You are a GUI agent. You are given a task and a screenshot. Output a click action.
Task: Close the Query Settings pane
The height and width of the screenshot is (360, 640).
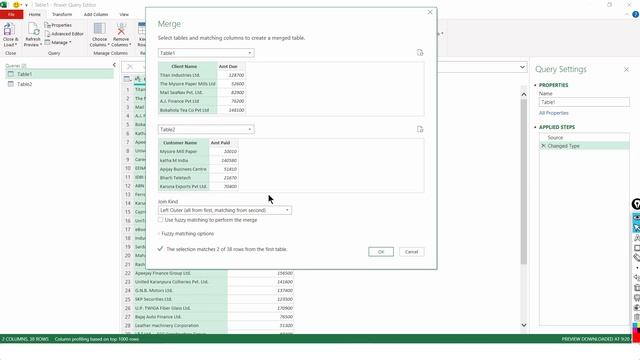coord(626,70)
